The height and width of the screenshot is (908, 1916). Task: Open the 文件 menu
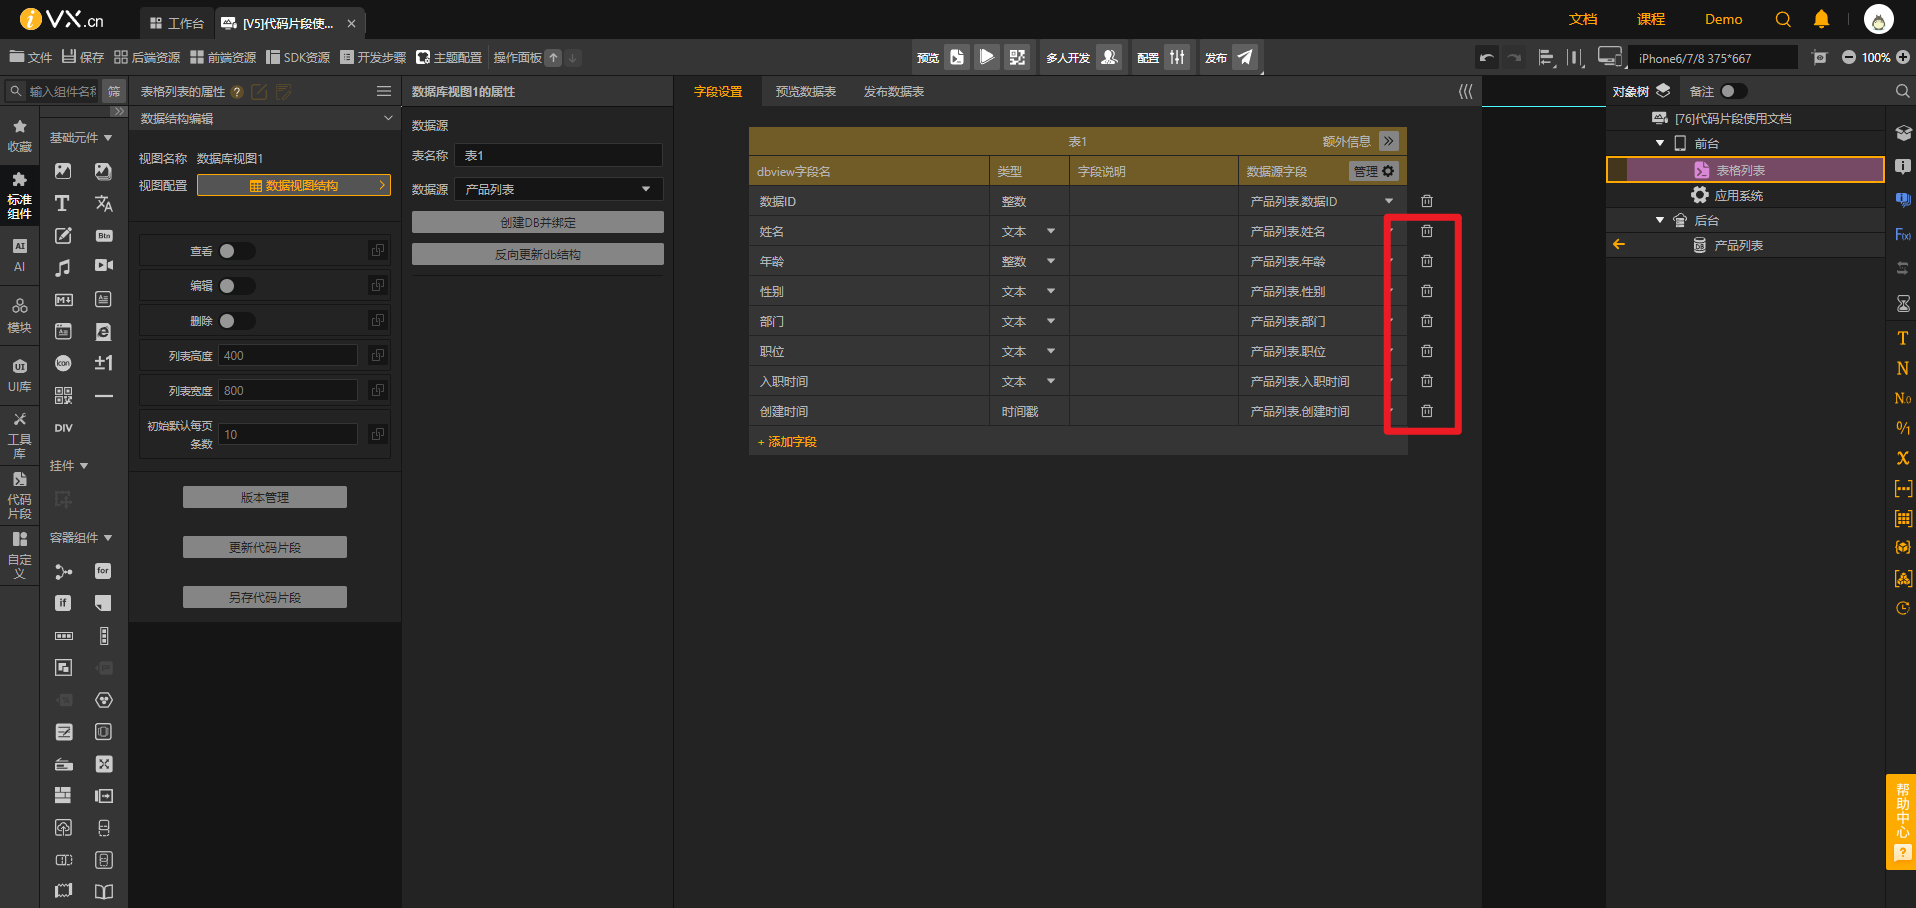click(x=31, y=57)
